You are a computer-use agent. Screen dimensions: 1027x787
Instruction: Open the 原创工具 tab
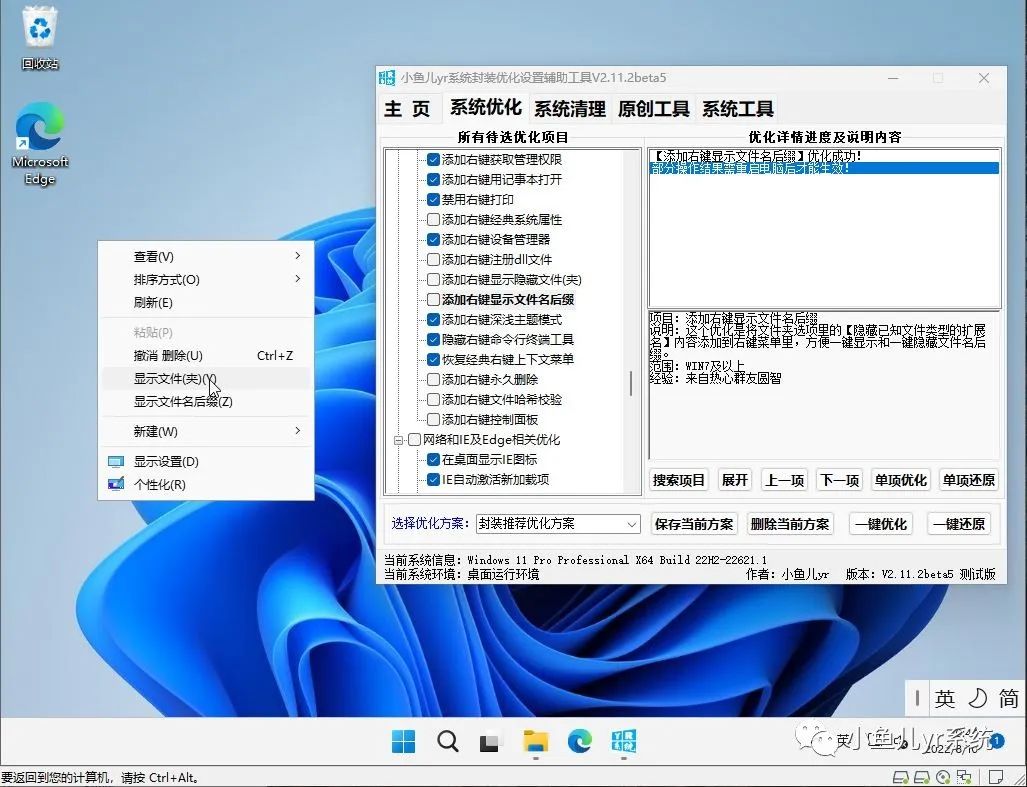[x=653, y=109]
